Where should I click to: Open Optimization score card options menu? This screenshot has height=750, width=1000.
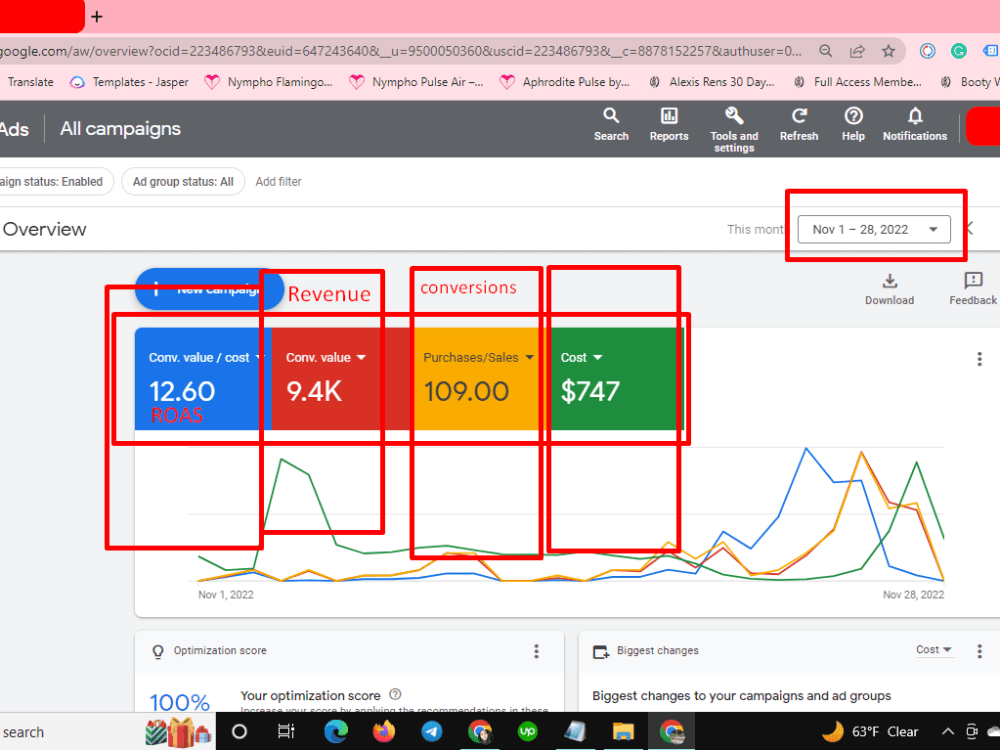click(x=536, y=651)
